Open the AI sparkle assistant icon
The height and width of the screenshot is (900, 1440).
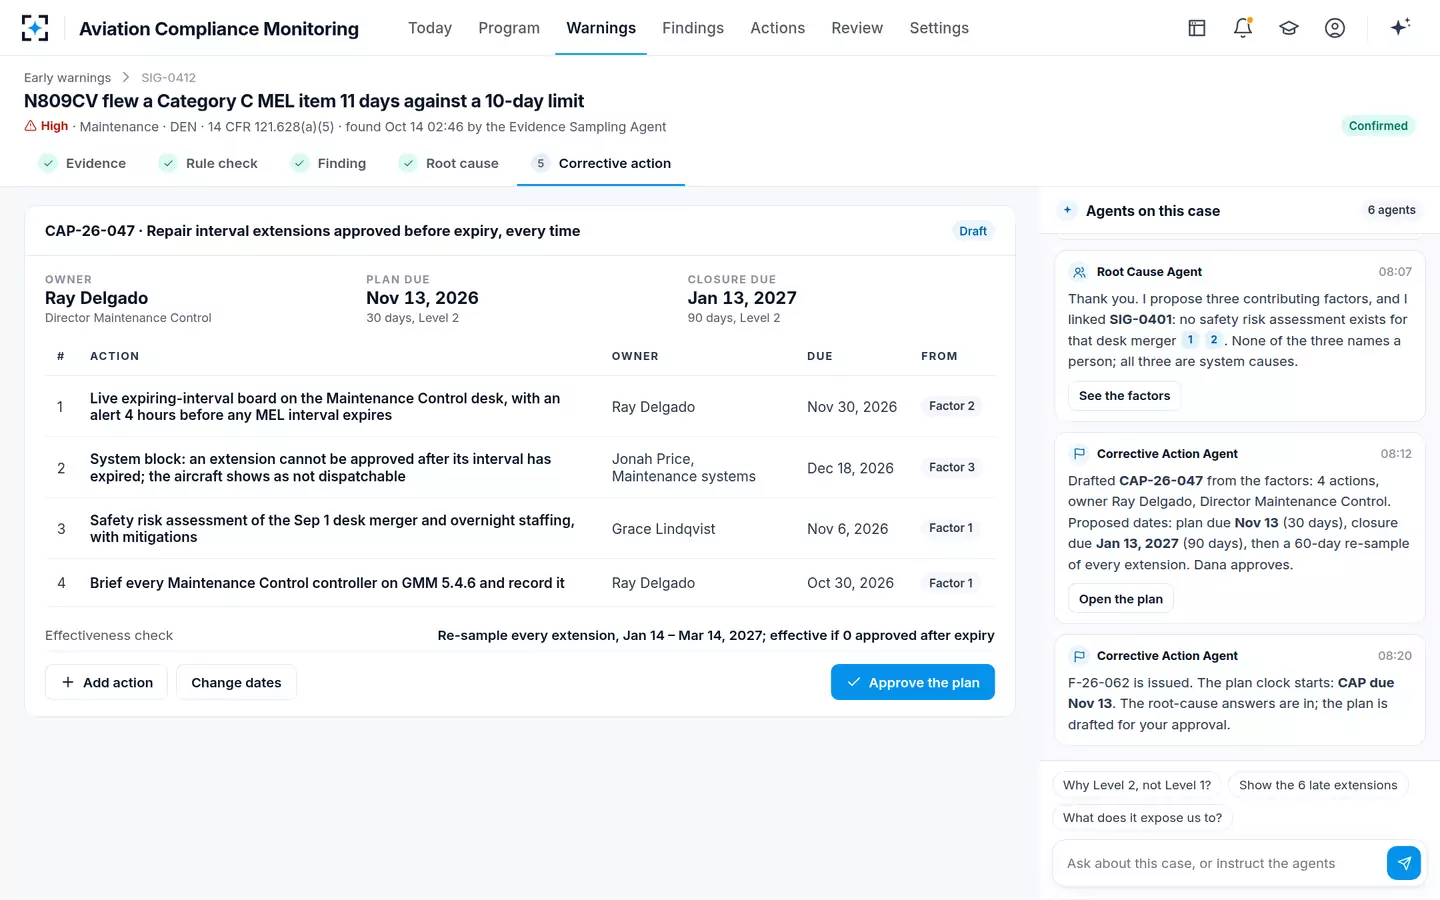pyautogui.click(x=1400, y=27)
